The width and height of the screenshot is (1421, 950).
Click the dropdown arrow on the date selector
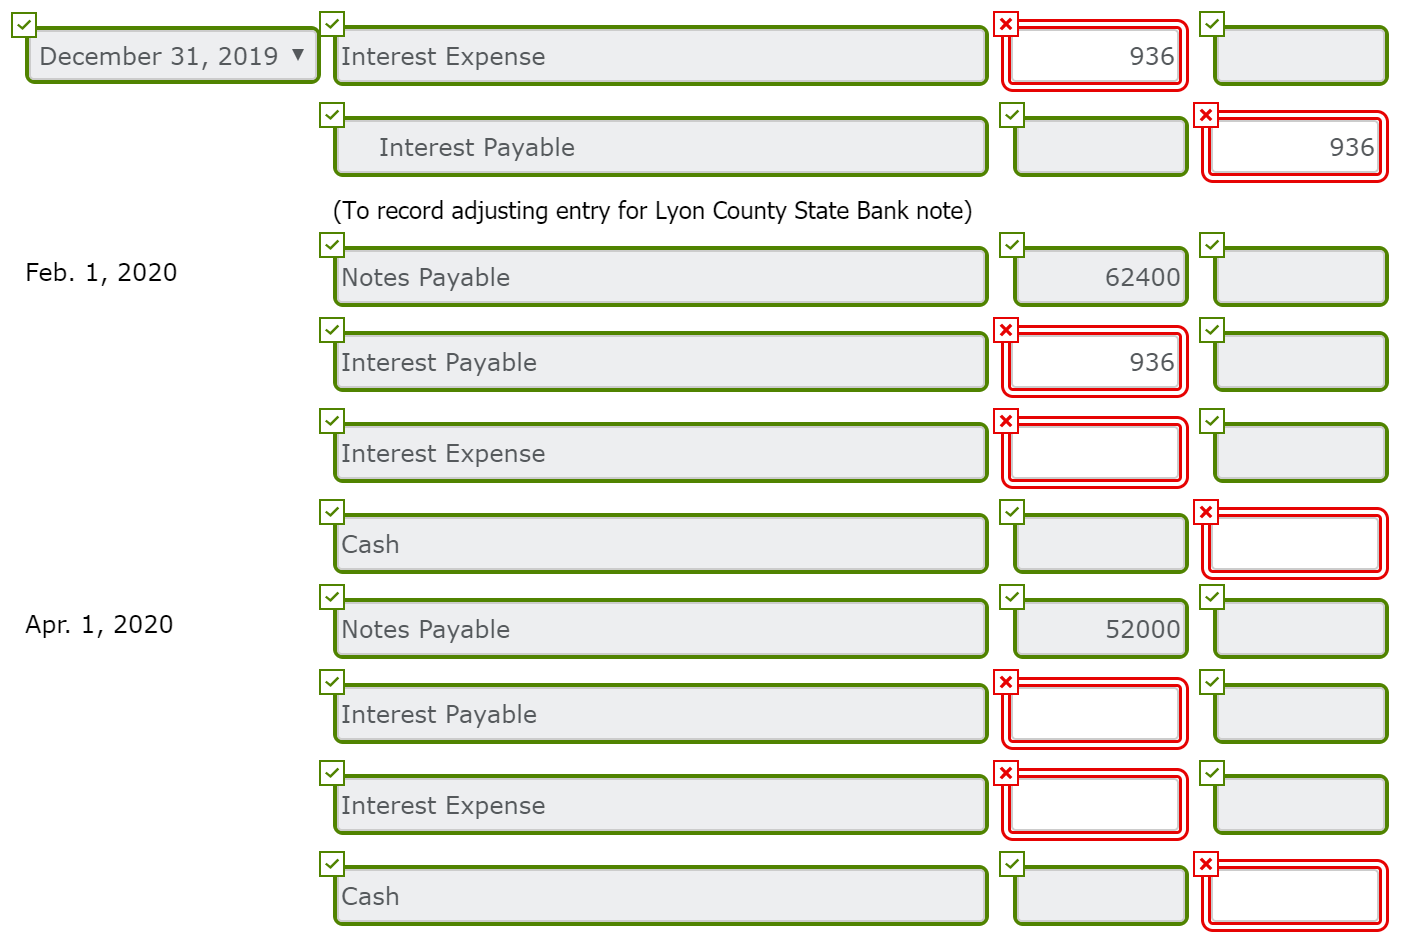(297, 57)
